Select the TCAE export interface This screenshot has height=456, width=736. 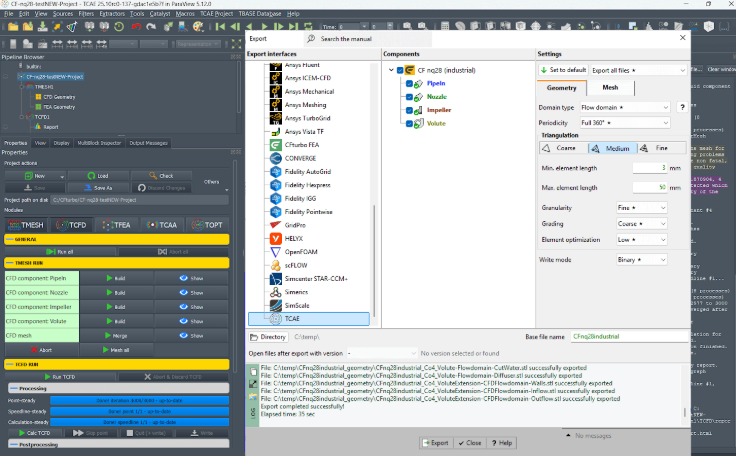click(x=309, y=319)
